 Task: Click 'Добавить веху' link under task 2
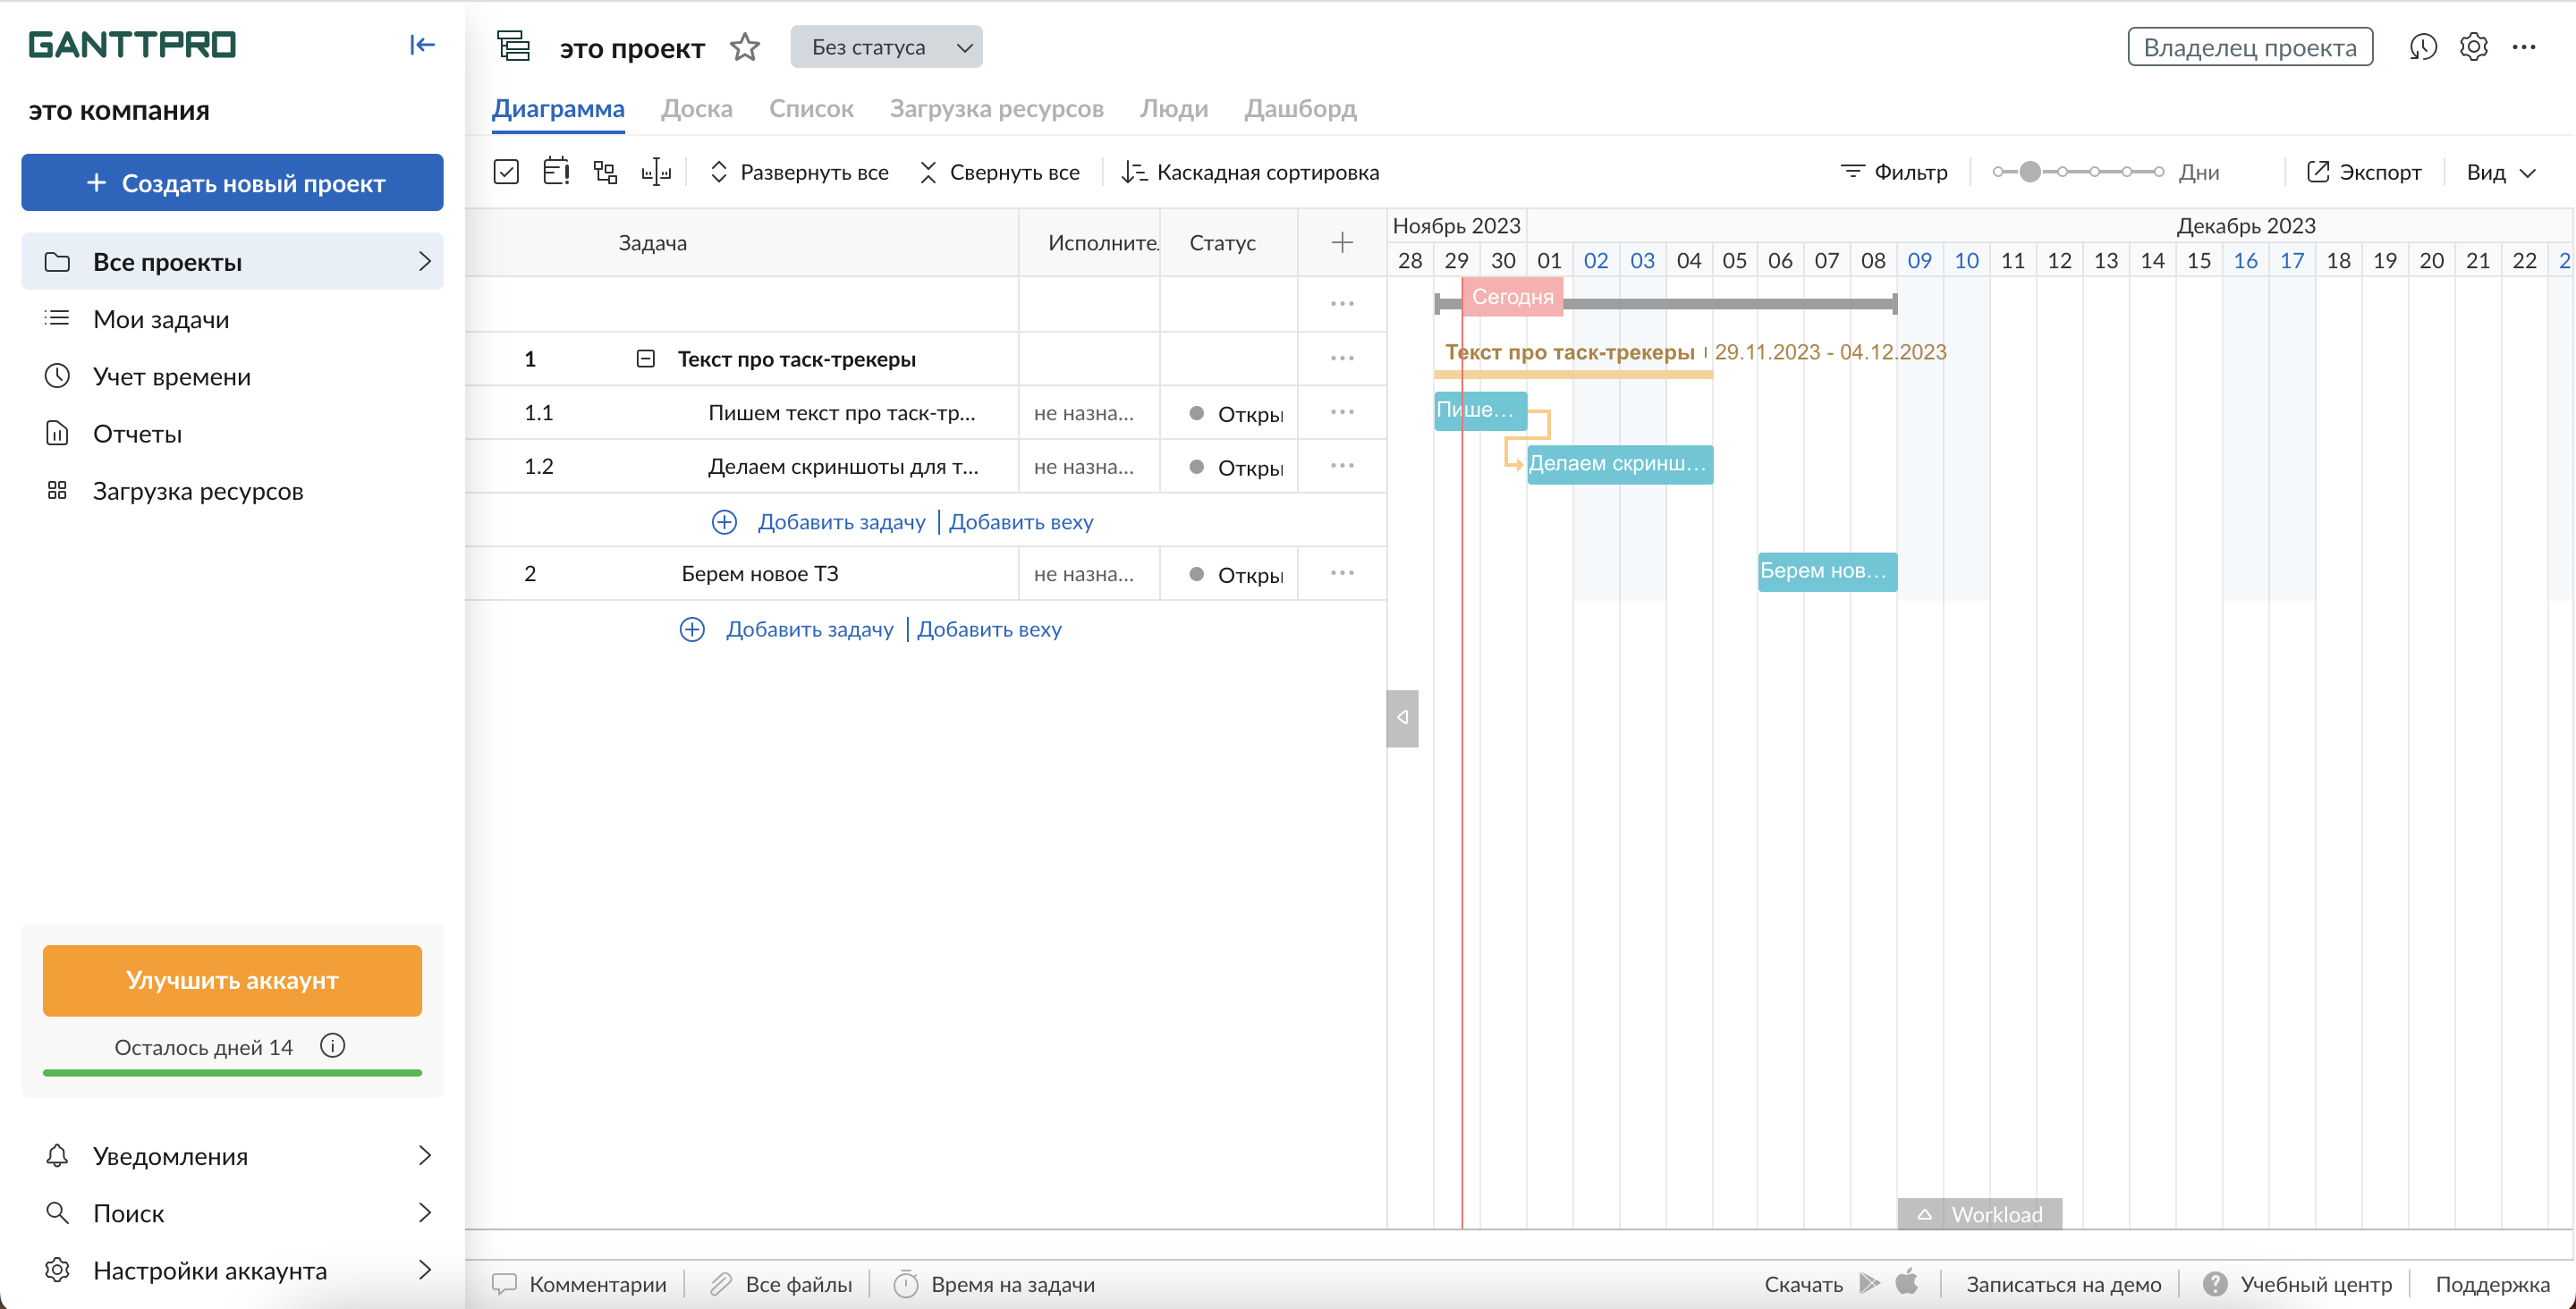coord(988,629)
